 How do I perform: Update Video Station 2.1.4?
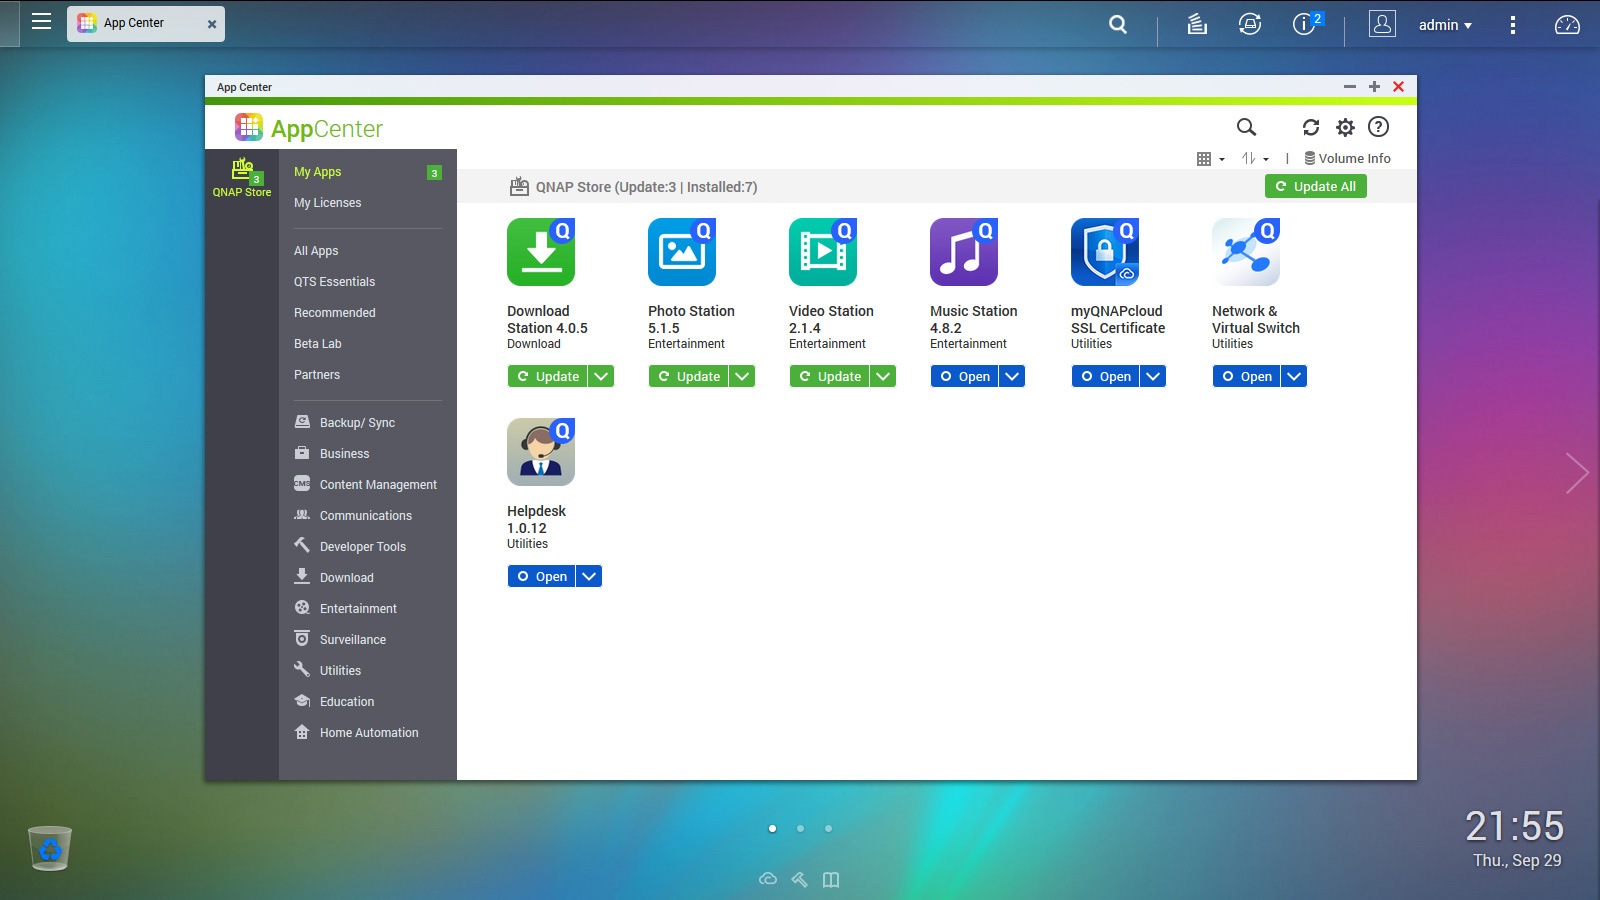click(x=829, y=376)
